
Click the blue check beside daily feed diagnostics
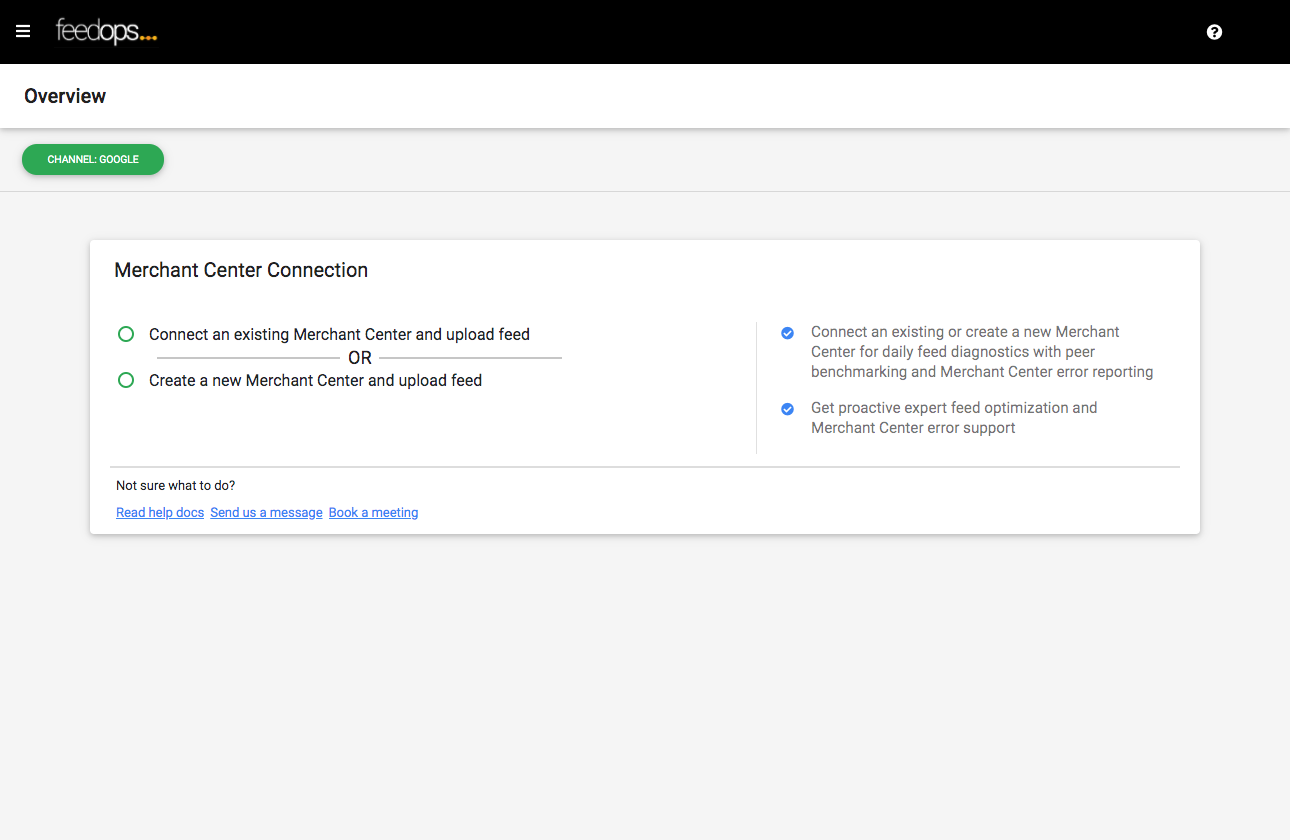click(x=788, y=333)
